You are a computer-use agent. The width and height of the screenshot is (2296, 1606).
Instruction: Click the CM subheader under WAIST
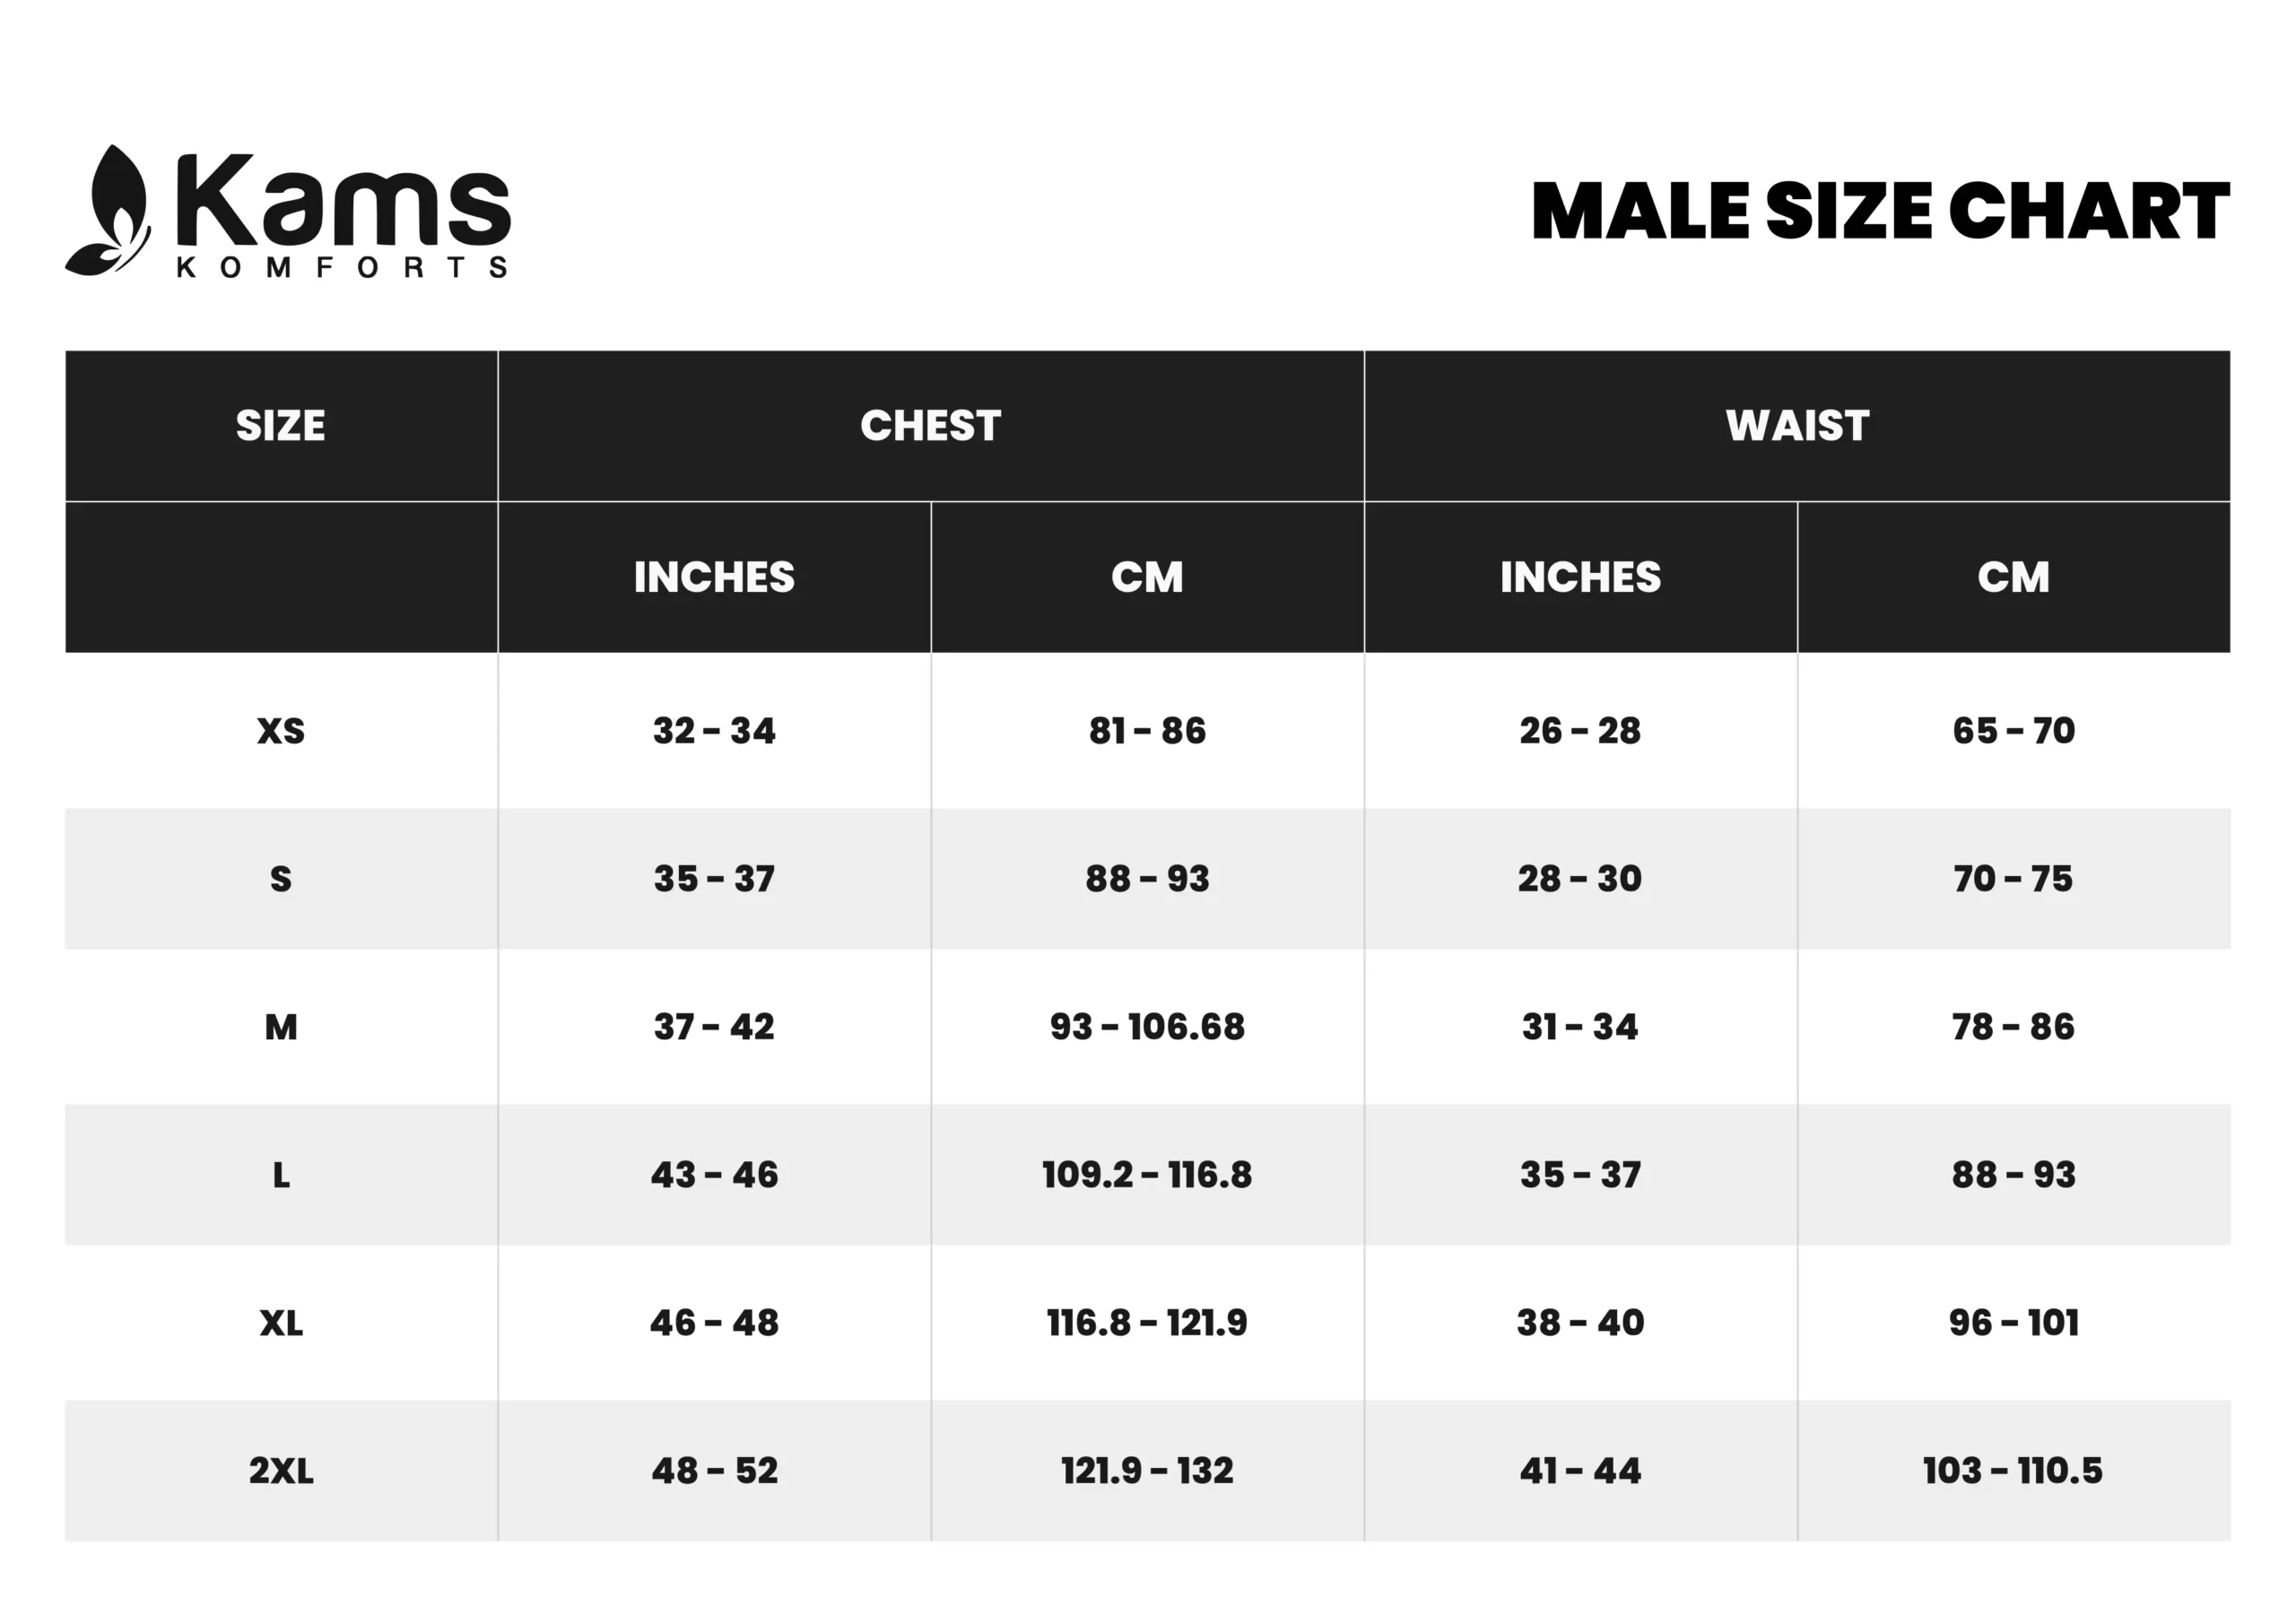point(2013,577)
